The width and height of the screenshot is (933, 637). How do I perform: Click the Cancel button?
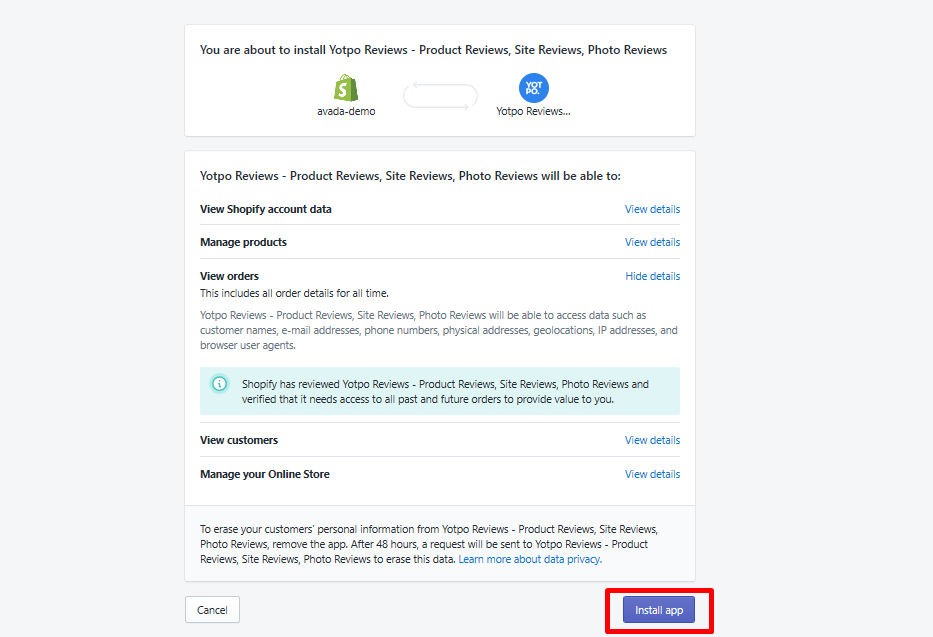point(212,610)
